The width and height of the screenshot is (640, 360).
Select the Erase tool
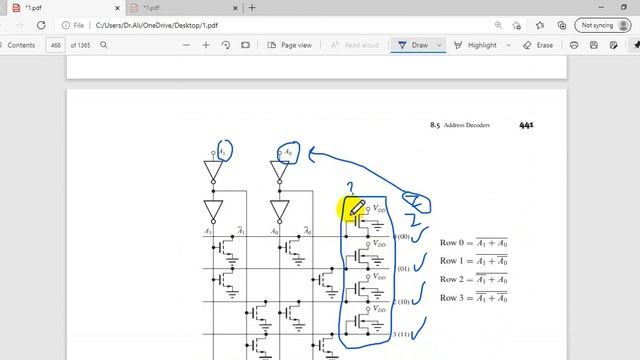pos(538,45)
